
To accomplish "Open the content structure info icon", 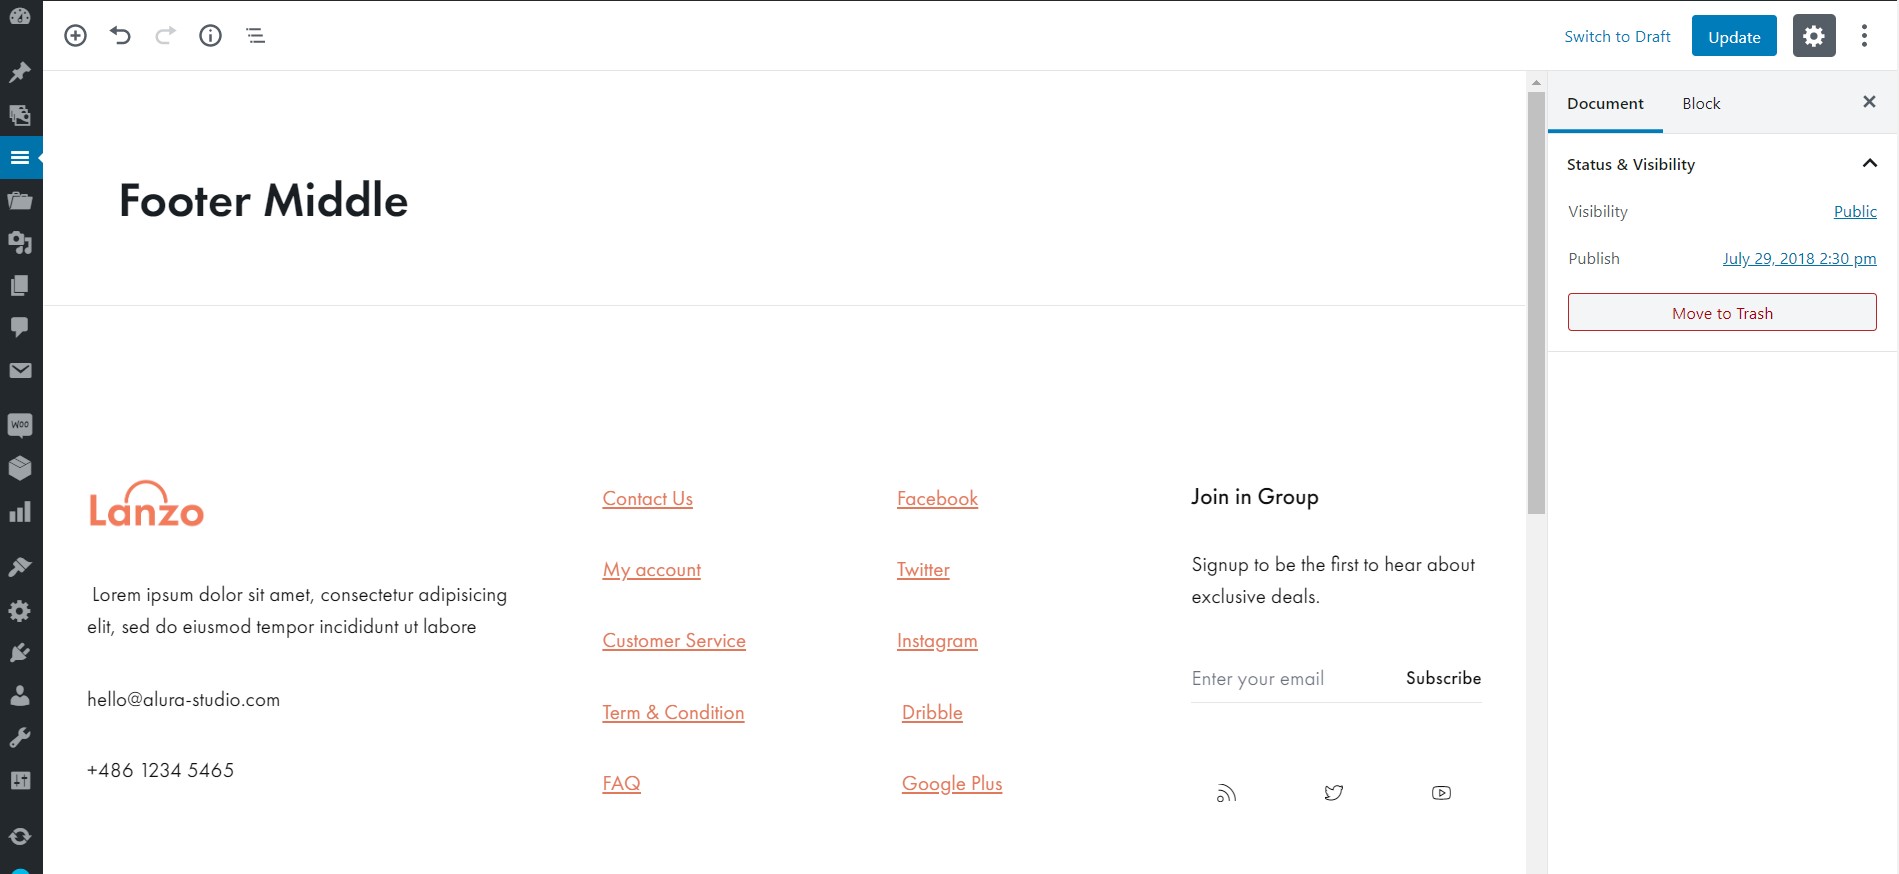I will click(x=210, y=36).
